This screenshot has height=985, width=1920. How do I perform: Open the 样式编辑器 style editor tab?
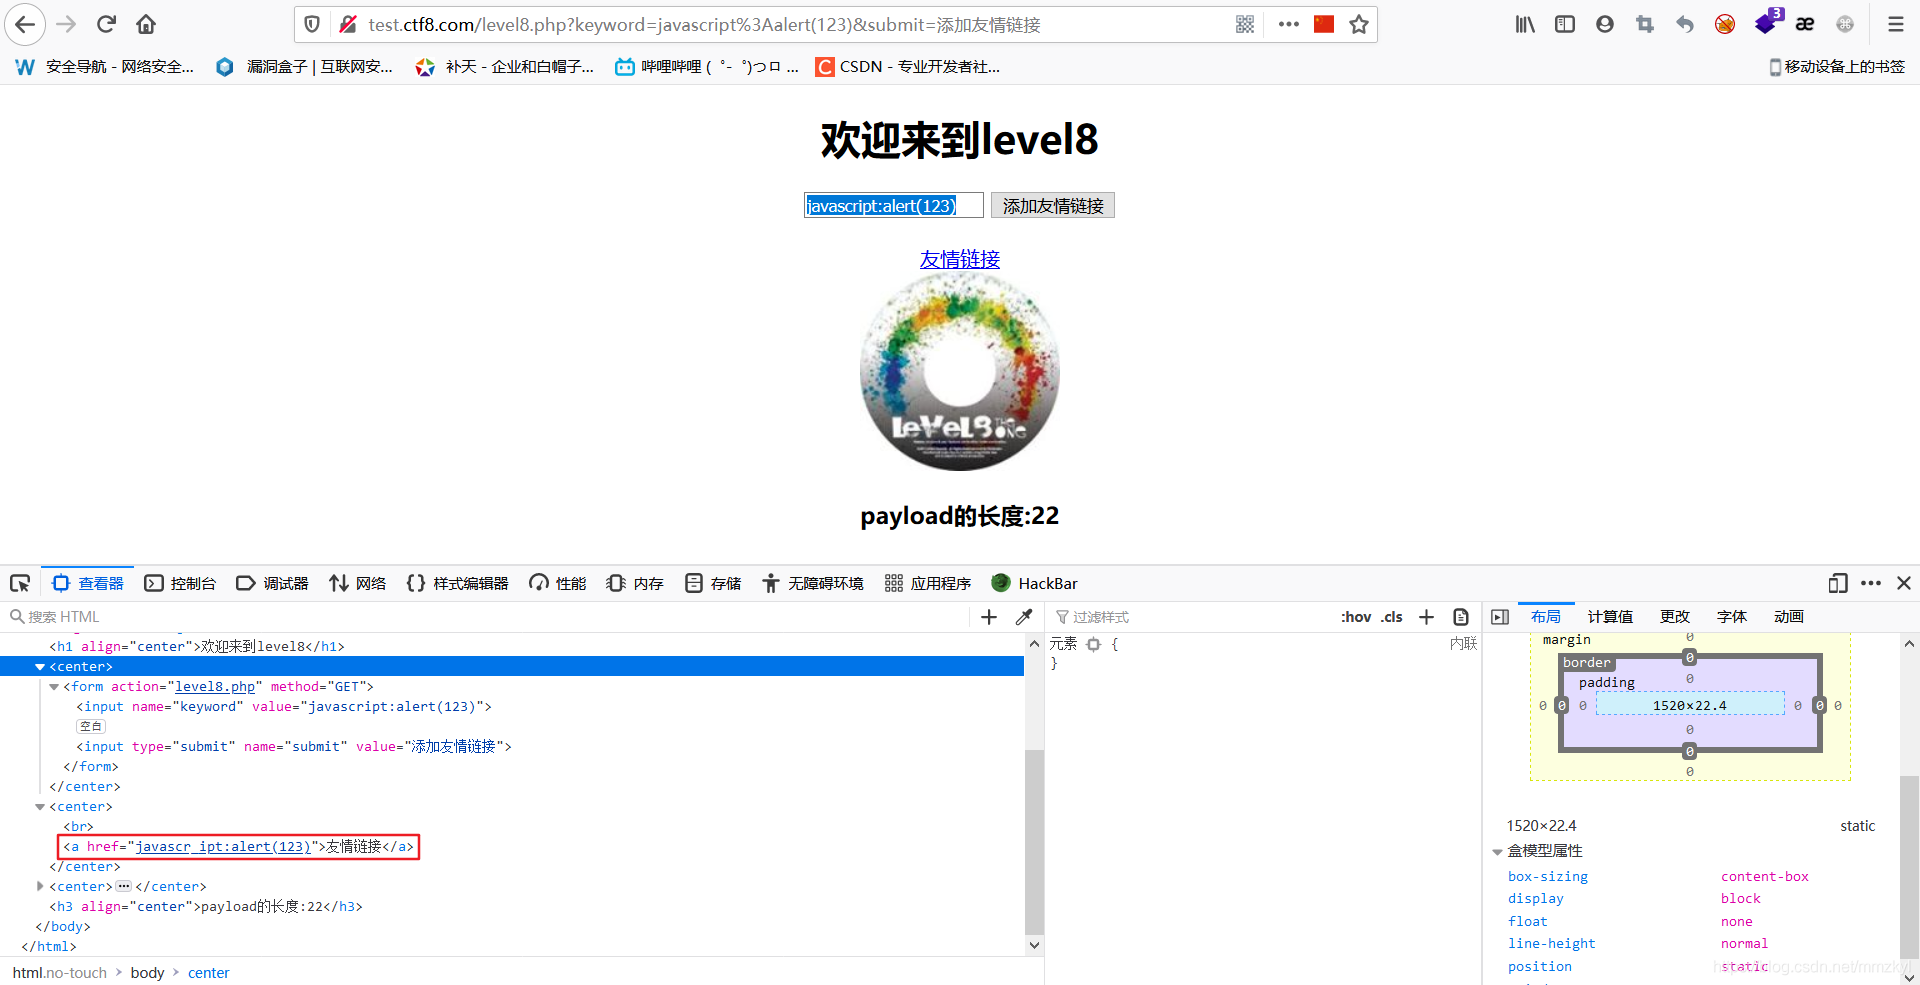(457, 583)
